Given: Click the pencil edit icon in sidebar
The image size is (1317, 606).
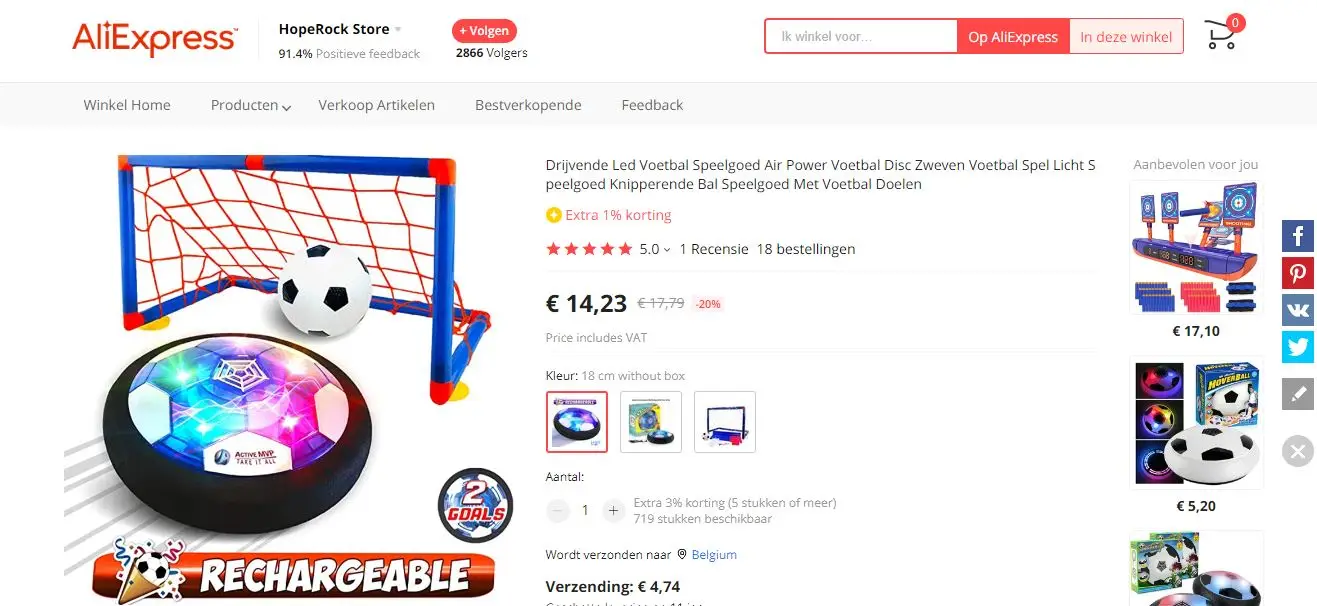Looking at the screenshot, I should coord(1298,394).
